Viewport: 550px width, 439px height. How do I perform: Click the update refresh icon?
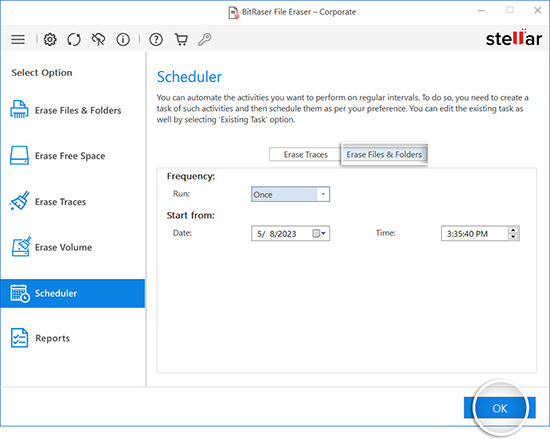point(74,39)
